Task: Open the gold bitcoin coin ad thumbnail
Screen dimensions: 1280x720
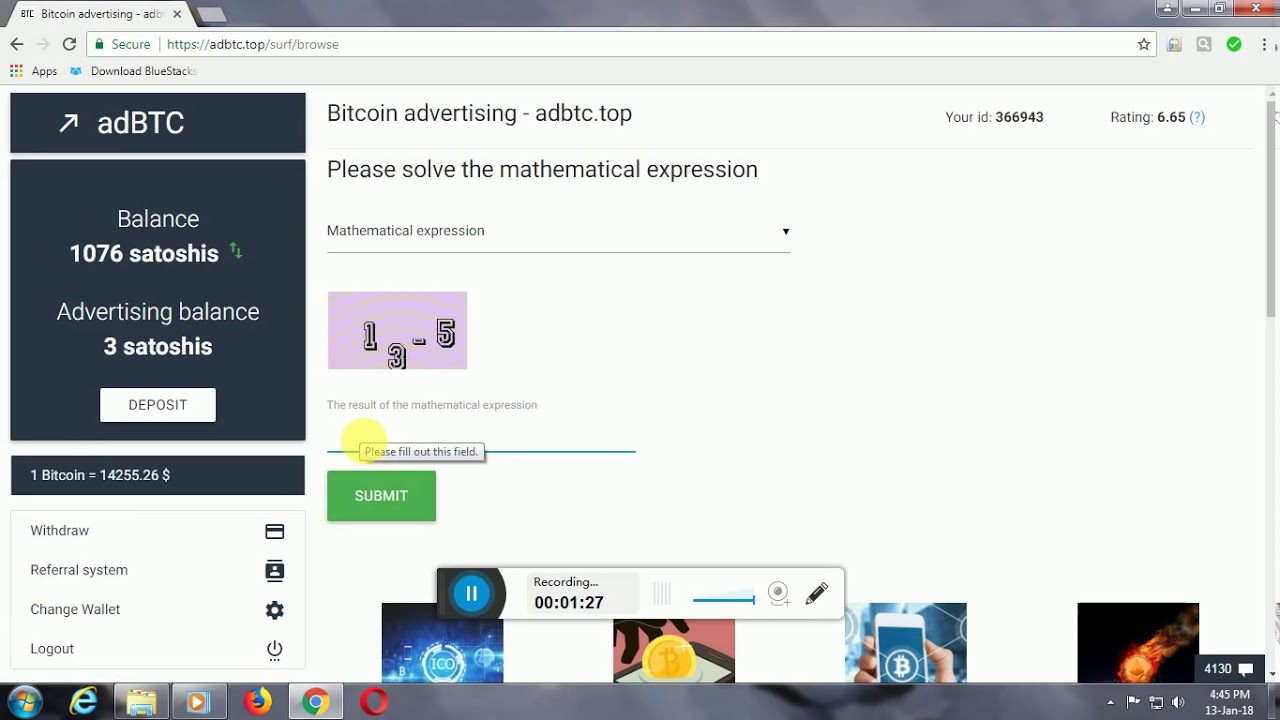Action: tap(674, 643)
